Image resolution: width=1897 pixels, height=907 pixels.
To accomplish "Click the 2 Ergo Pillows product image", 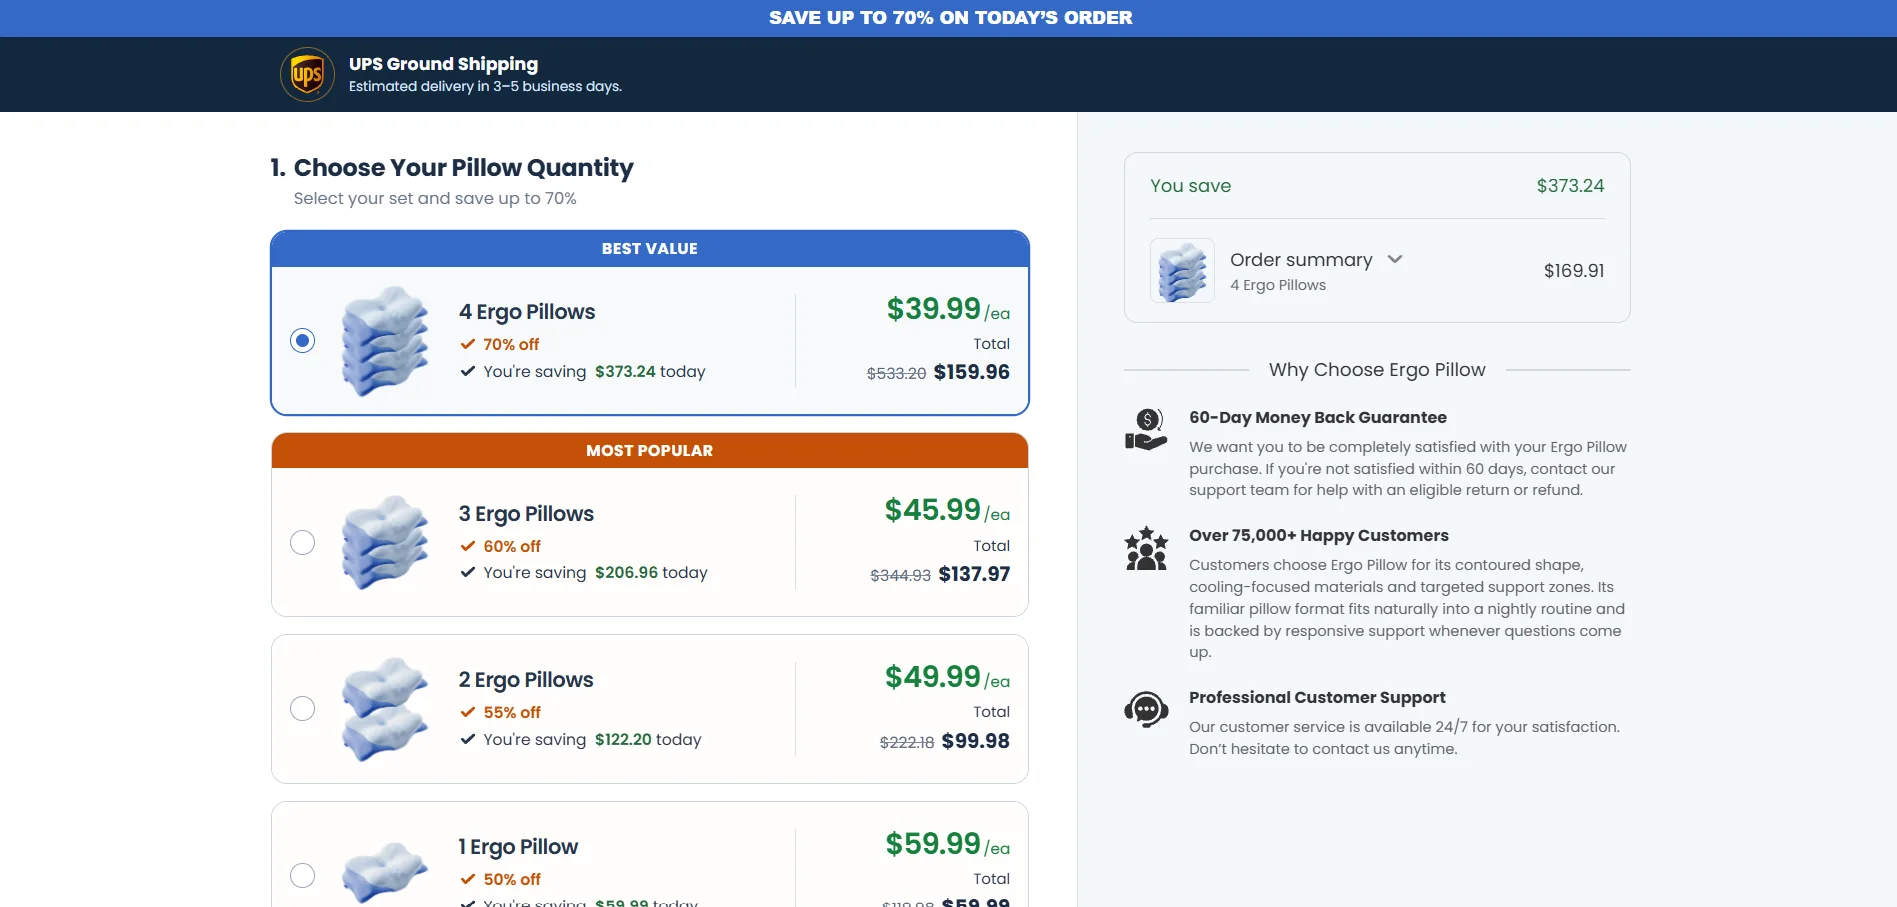I will (385, 709).
